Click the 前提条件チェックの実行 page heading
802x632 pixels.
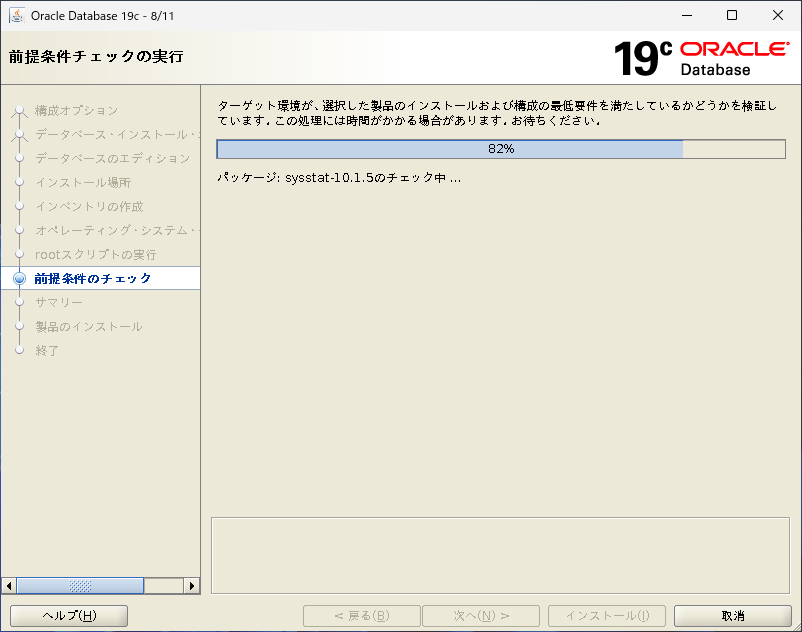pos(96,56)
